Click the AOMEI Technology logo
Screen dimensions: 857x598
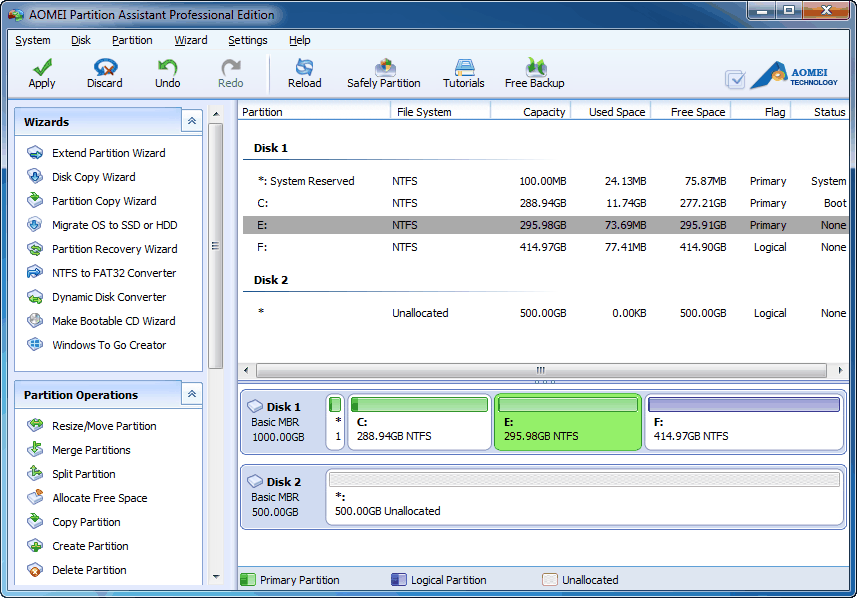click(794, 75)
